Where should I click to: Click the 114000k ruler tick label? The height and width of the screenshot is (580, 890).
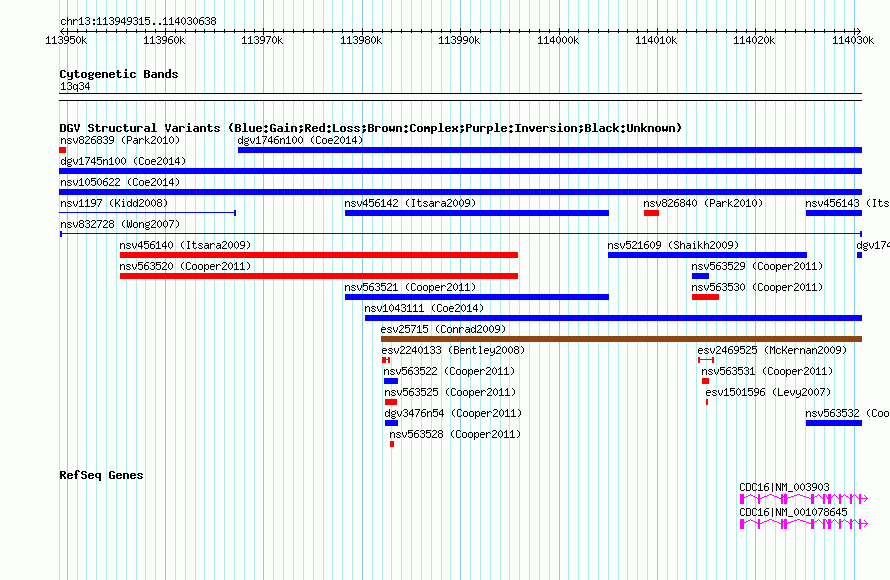(558, 40)
